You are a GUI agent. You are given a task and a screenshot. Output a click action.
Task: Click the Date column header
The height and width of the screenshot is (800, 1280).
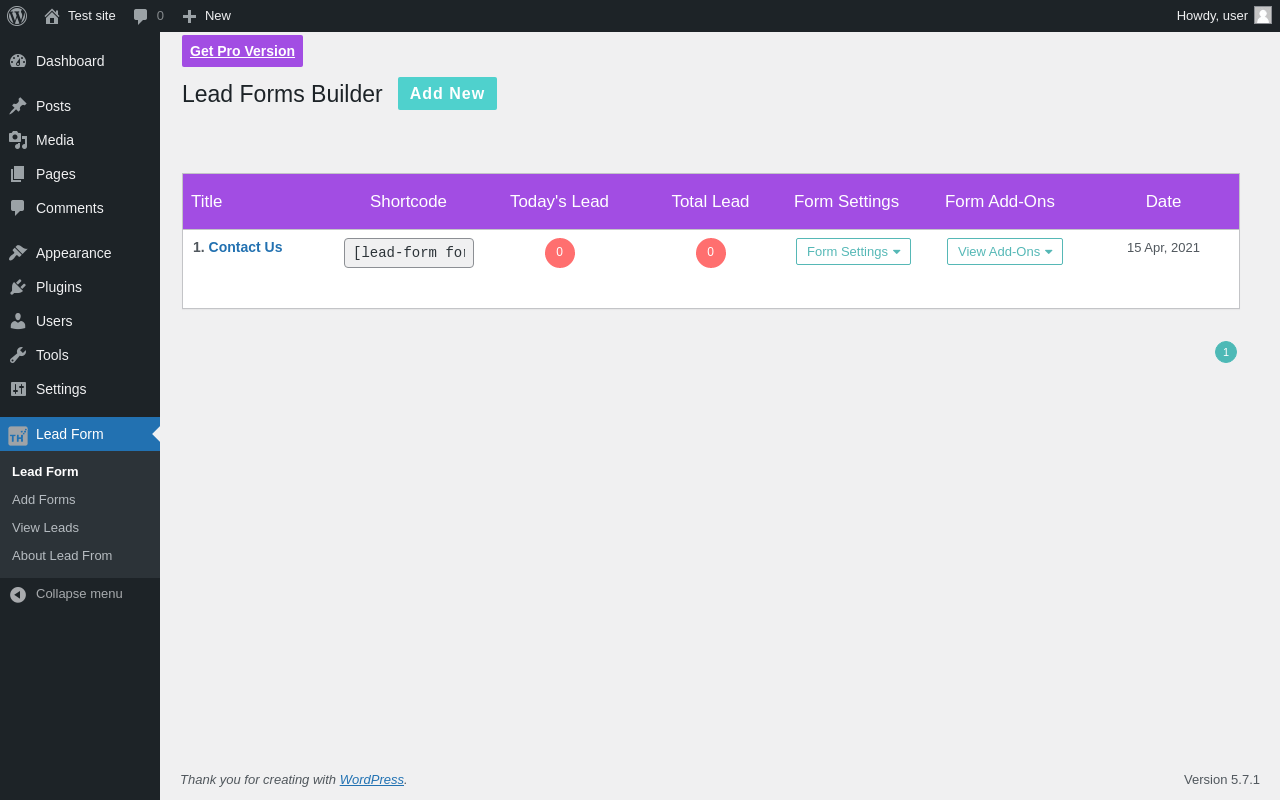tap(1163, 202)
